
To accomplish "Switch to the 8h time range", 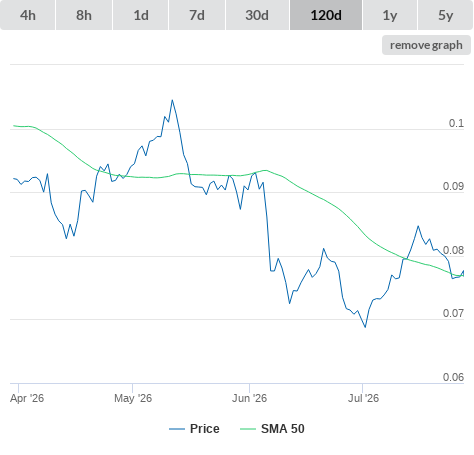I will coord(84,15).
